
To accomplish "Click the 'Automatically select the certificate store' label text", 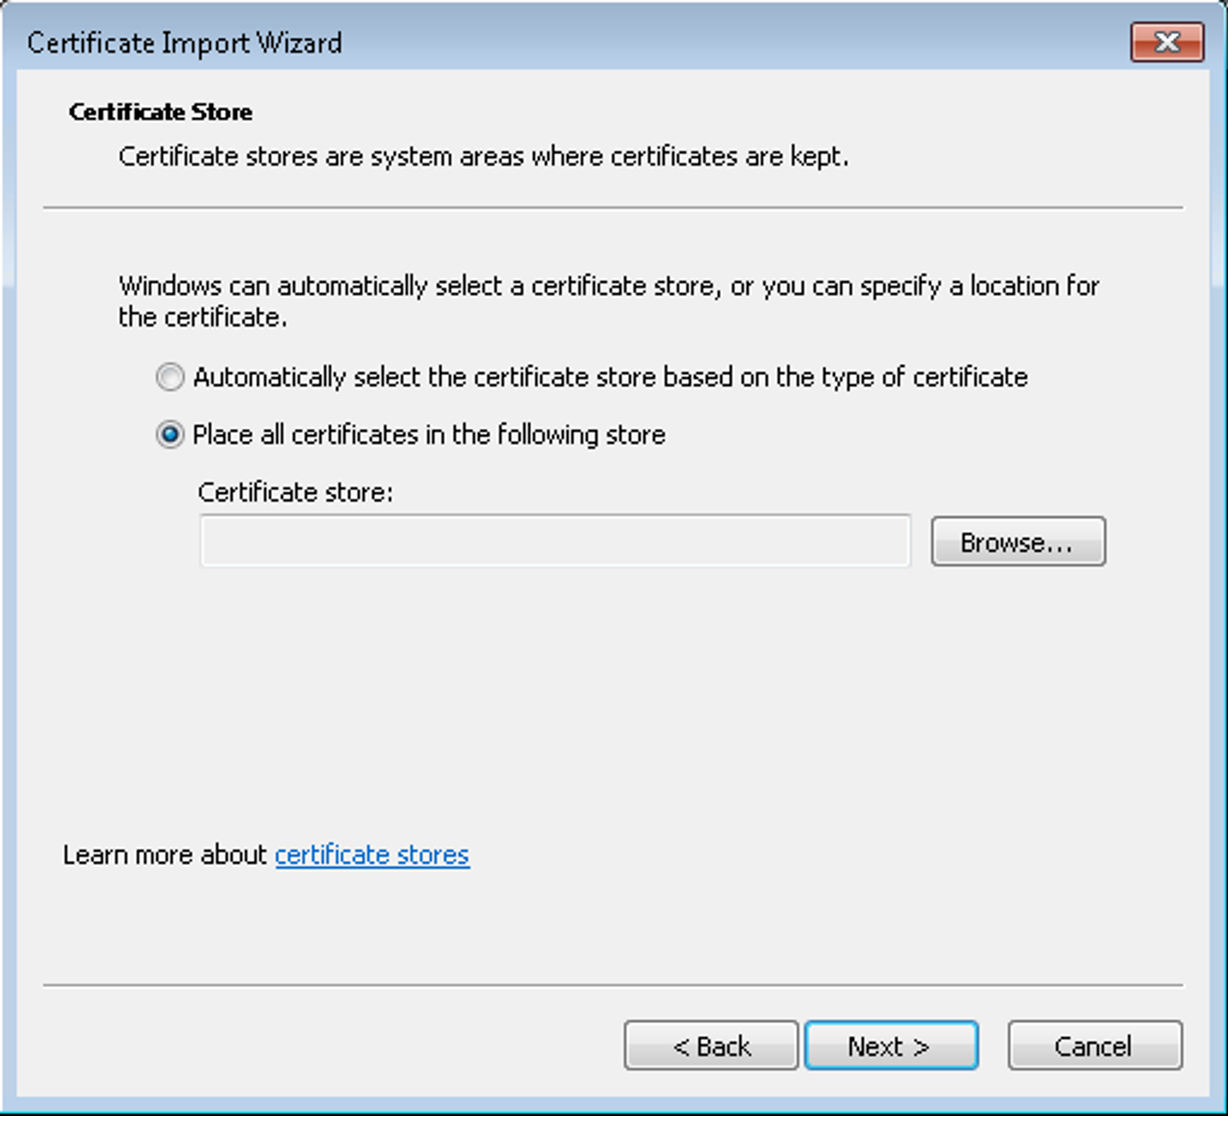I will coord(610,377).
